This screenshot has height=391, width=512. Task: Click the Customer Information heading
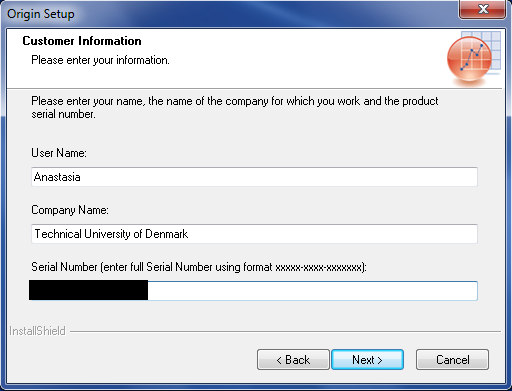(x=82, y=41)
